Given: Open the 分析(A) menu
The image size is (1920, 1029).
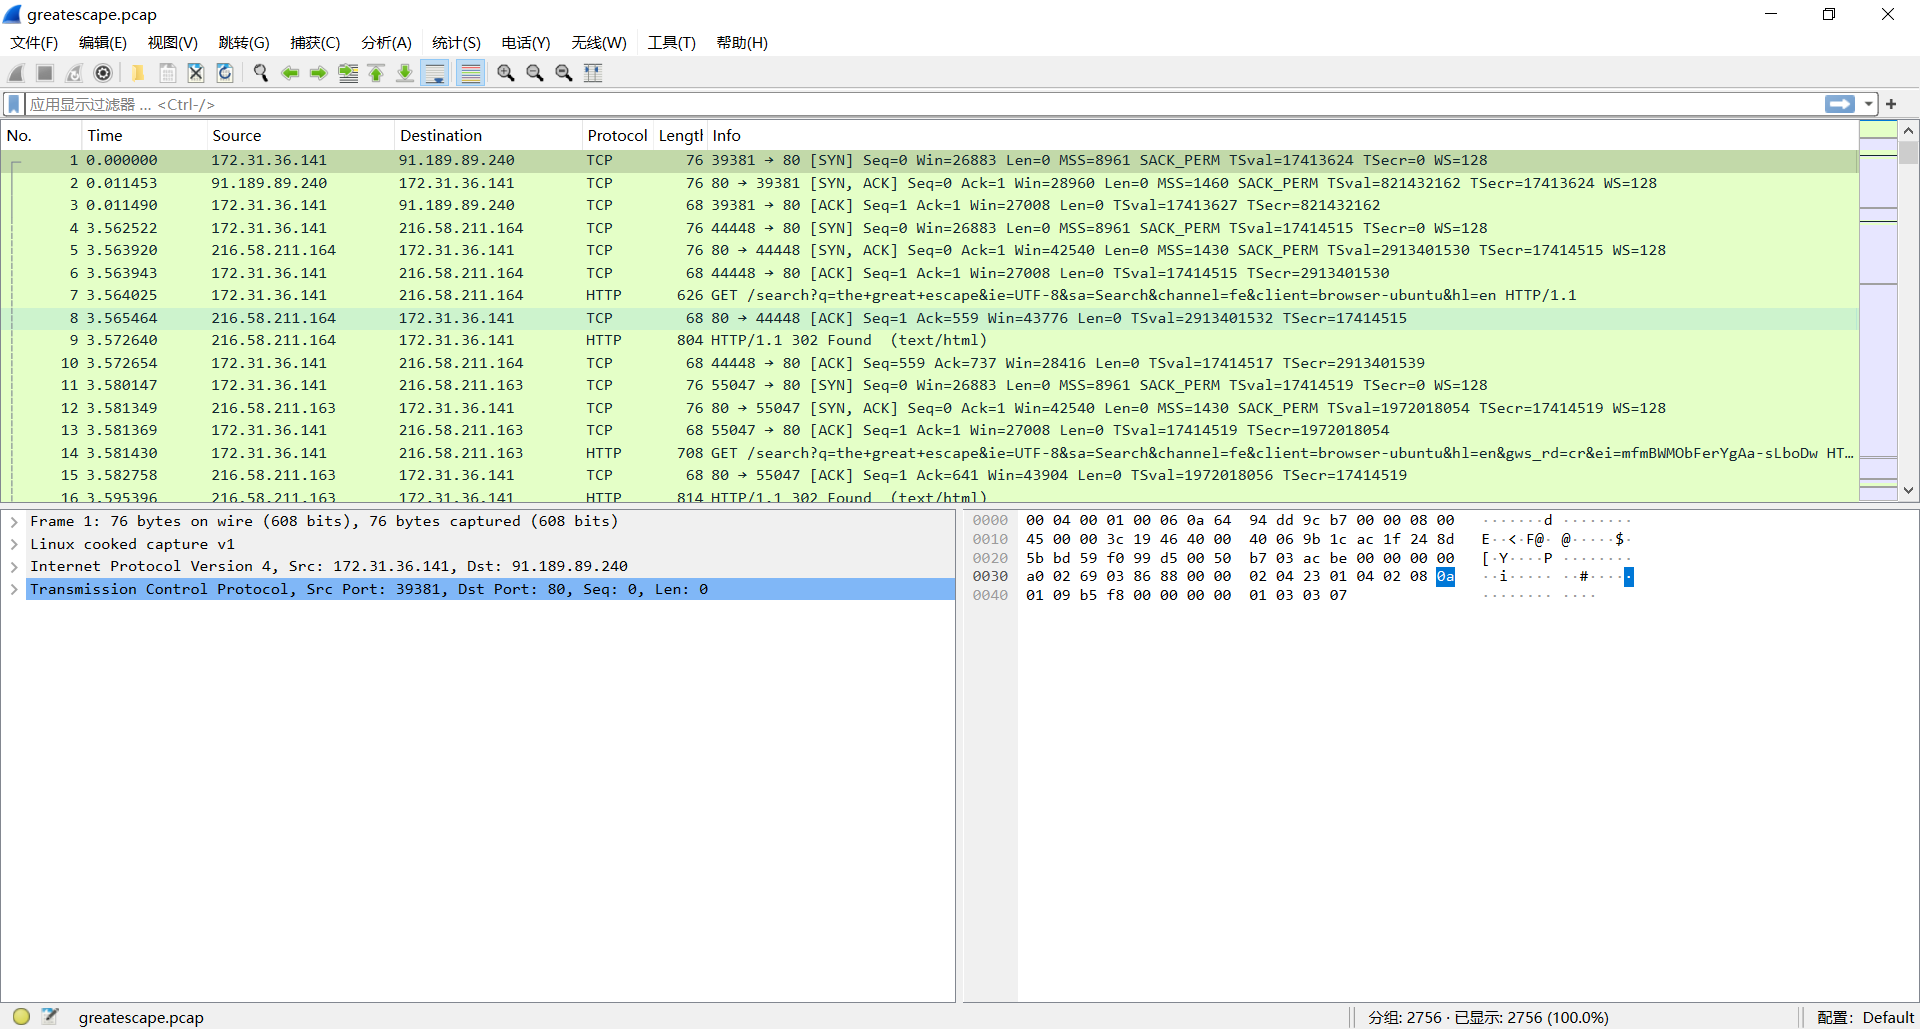Looking at the screenshot, I should [386, 42].
